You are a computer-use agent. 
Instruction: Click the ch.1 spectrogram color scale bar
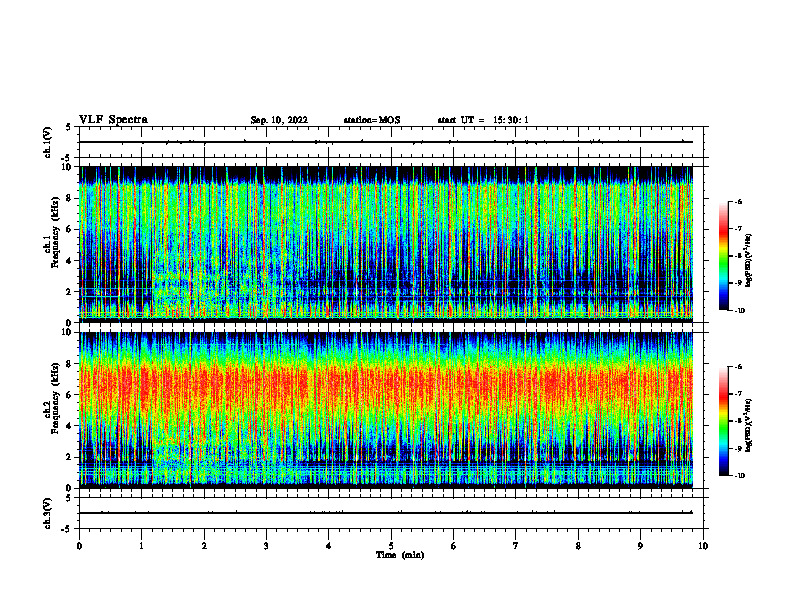click(x=724, y=256)
